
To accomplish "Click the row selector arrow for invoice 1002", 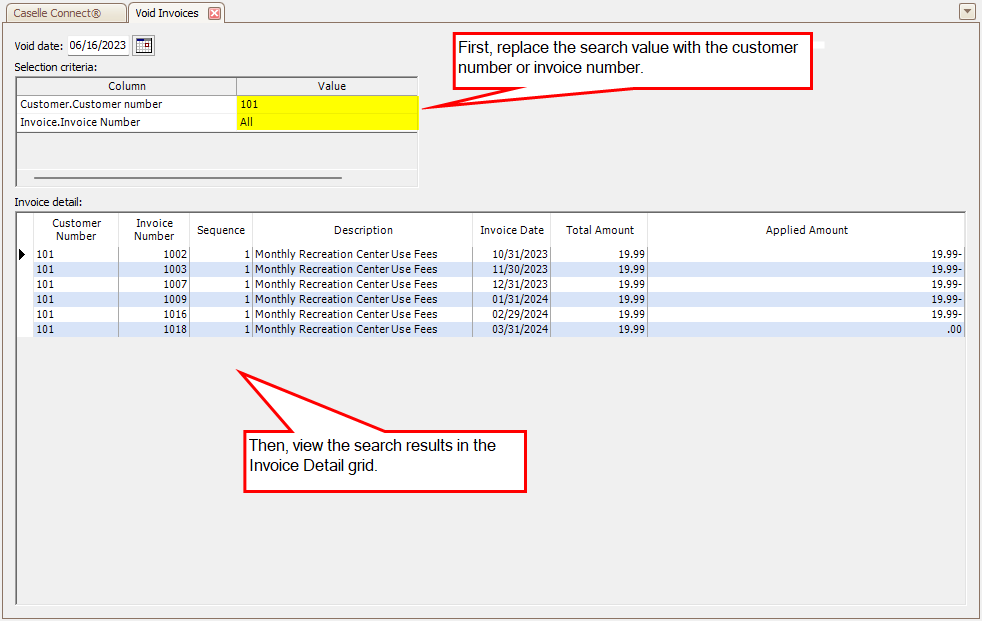I will pyautogui.click(x=22, y=254).
